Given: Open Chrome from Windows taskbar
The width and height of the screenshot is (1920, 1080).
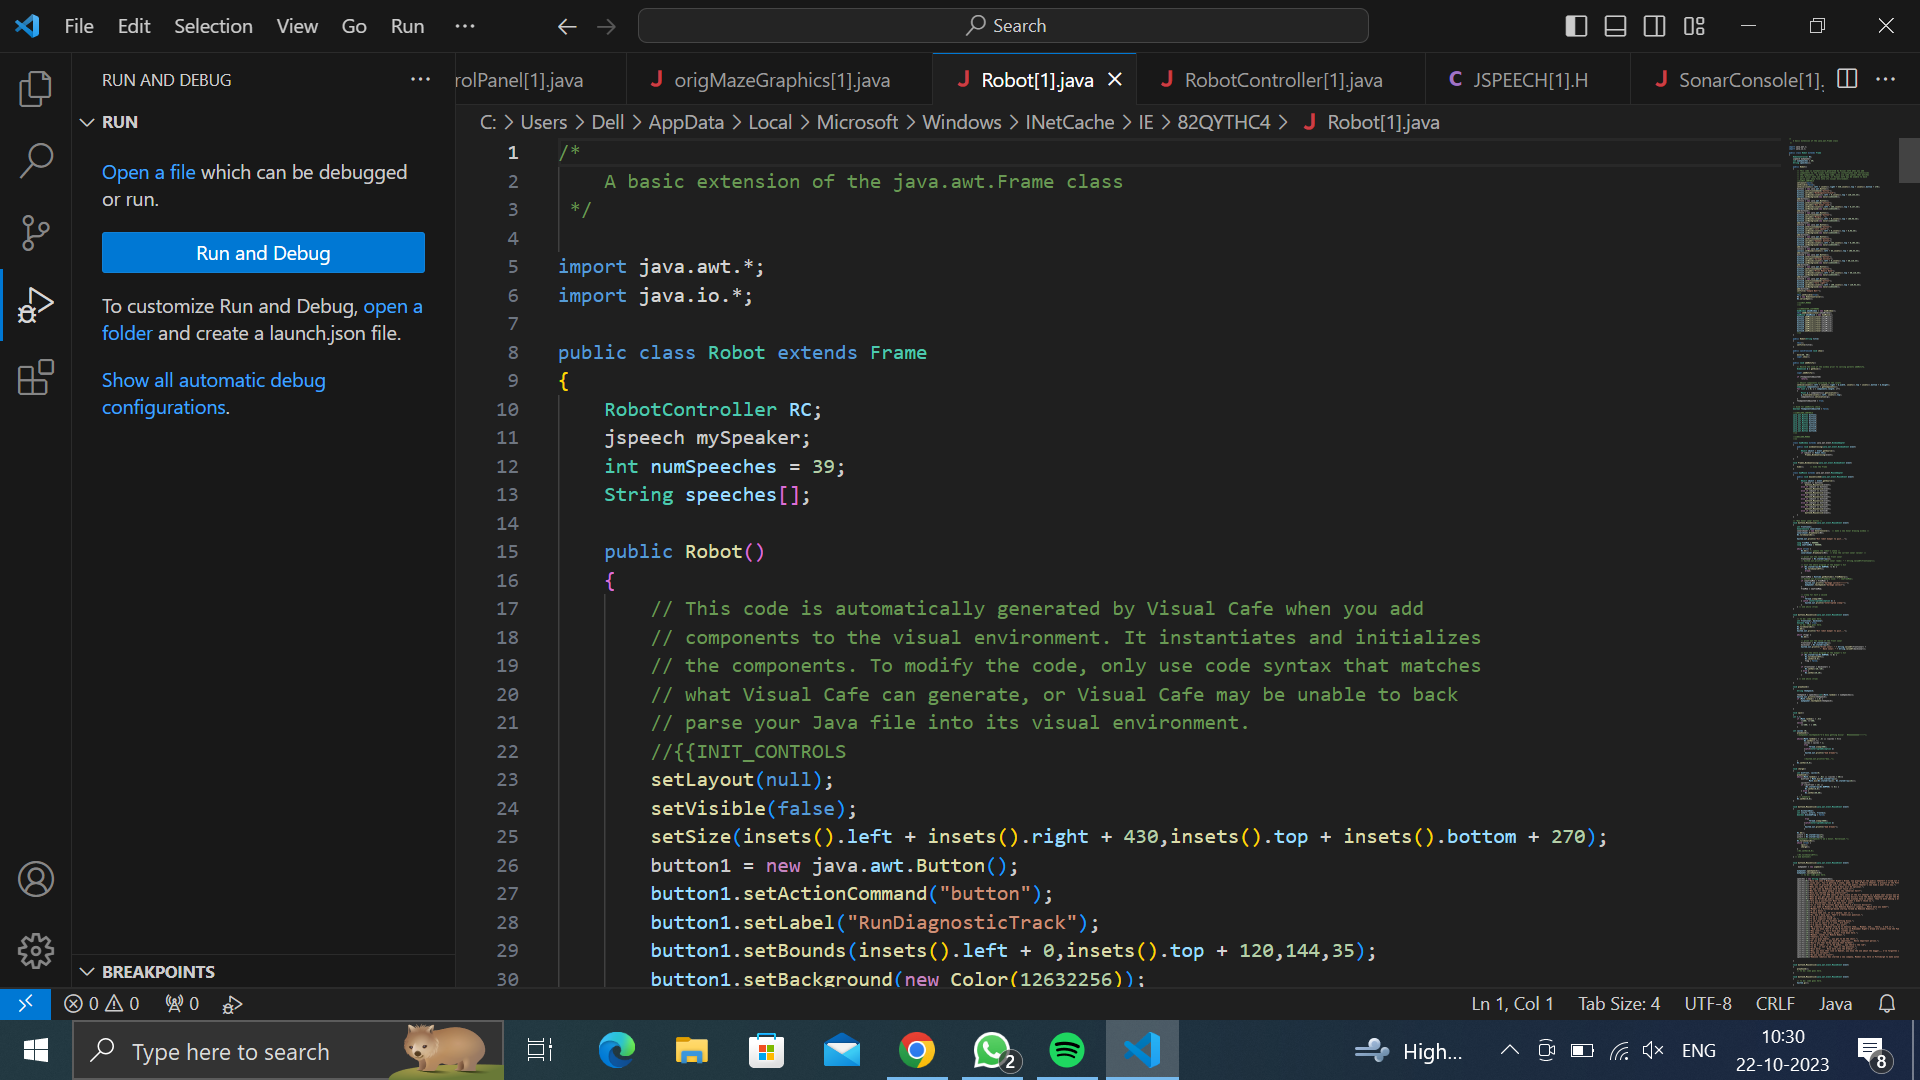Looking at the screenshot, I should click(x=917, y=1050).
